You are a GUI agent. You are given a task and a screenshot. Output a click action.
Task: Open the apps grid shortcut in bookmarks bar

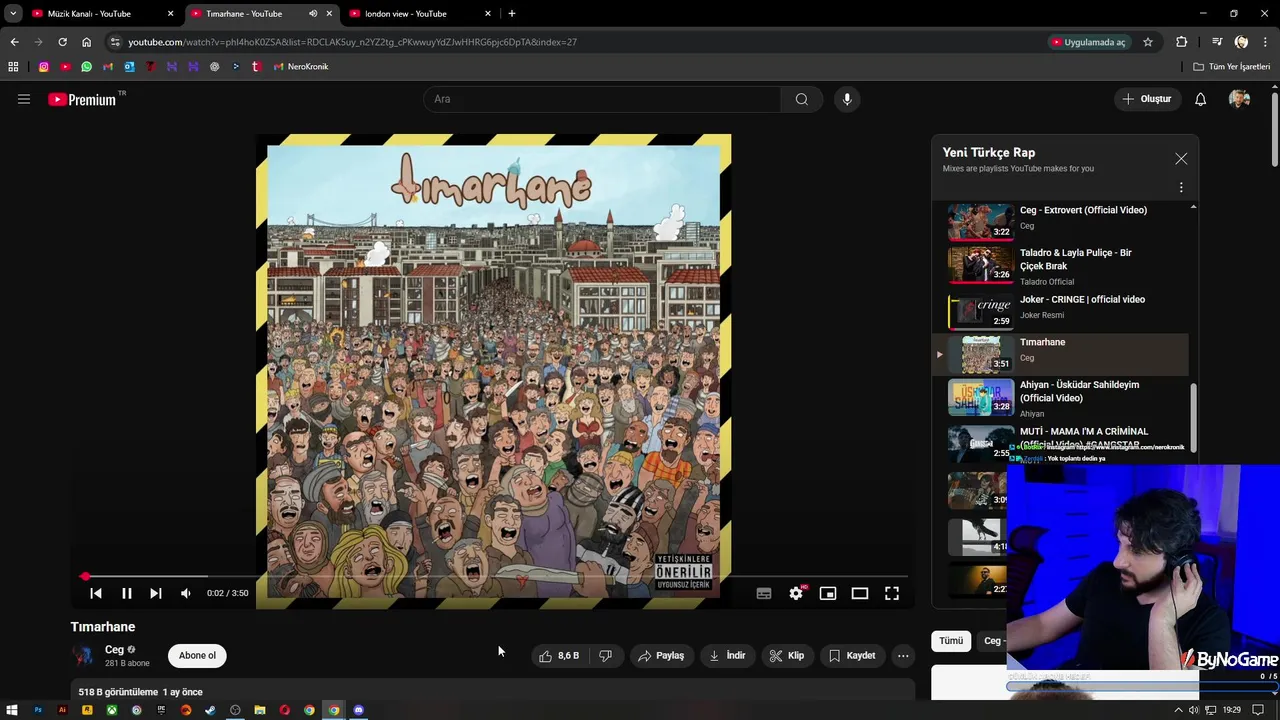click(x=13, y=67)
